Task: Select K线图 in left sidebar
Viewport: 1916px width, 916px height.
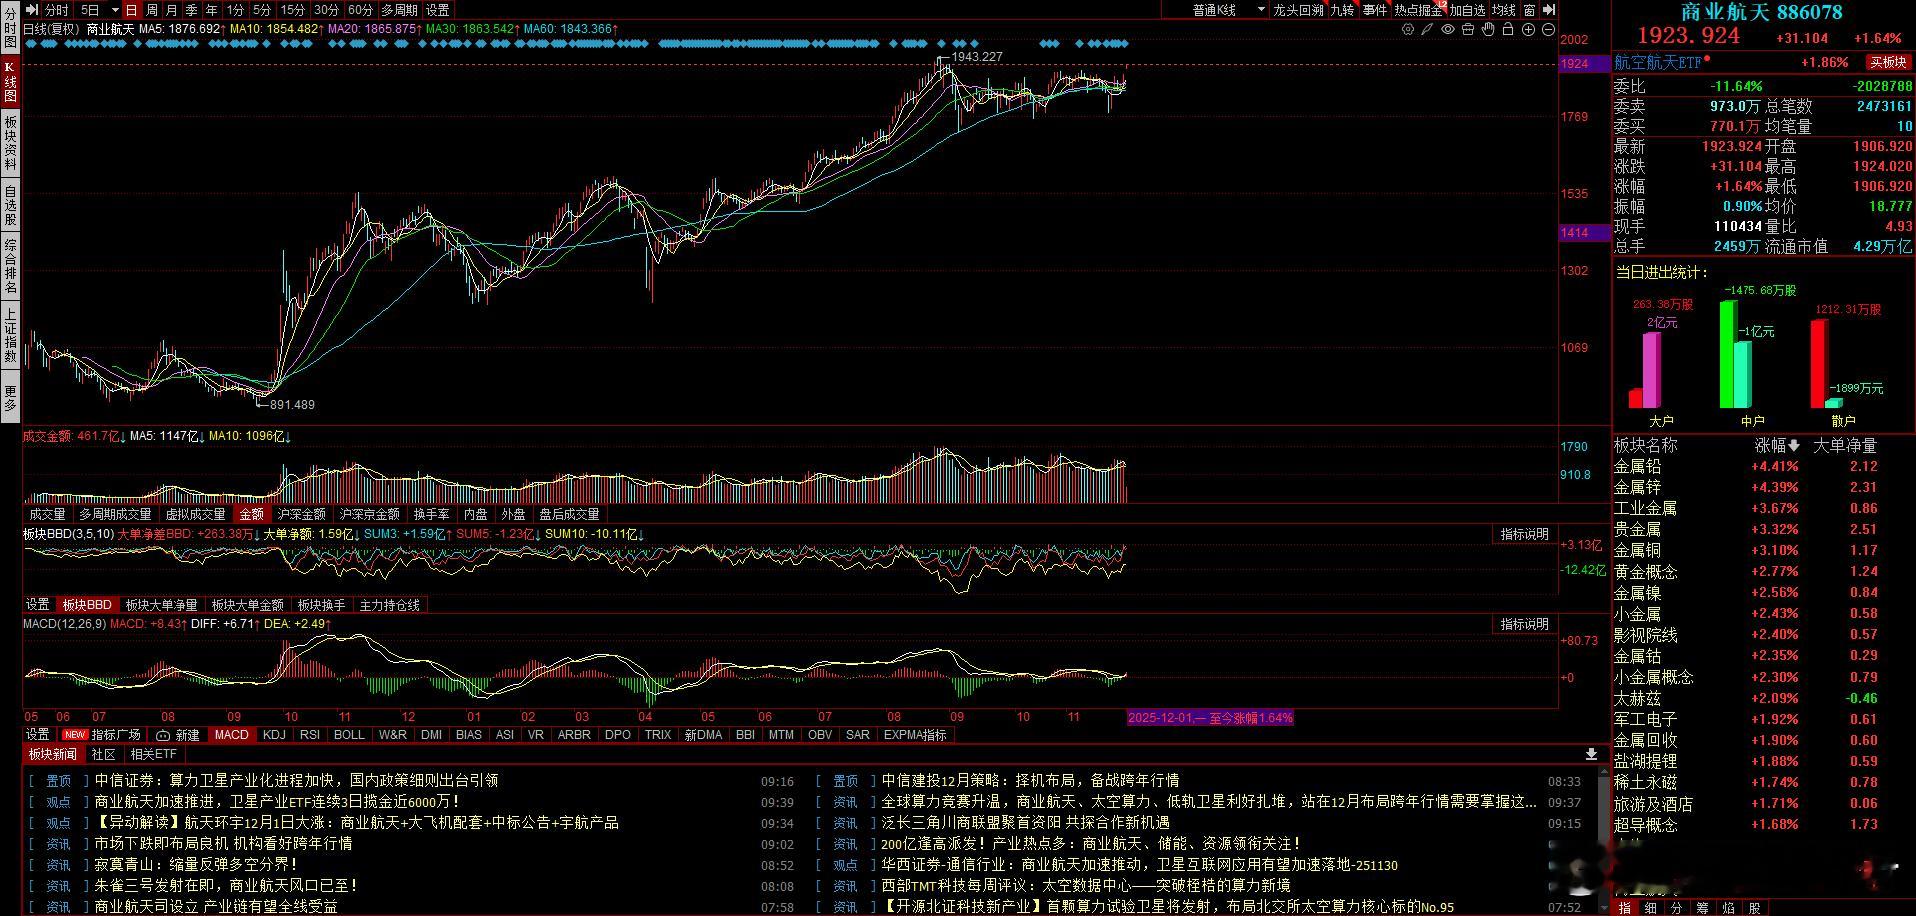Action: (10, 82)
